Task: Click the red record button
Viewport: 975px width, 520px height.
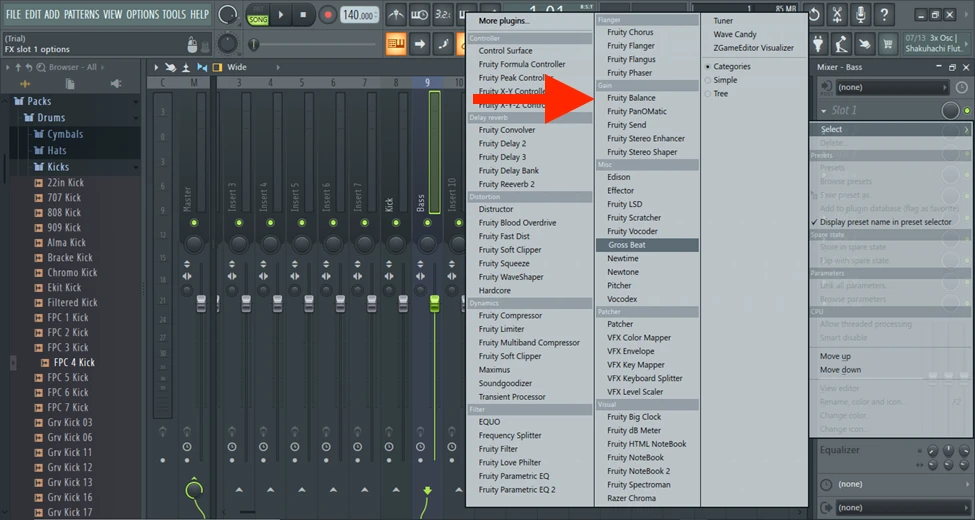Action: (x=328, y=15)
